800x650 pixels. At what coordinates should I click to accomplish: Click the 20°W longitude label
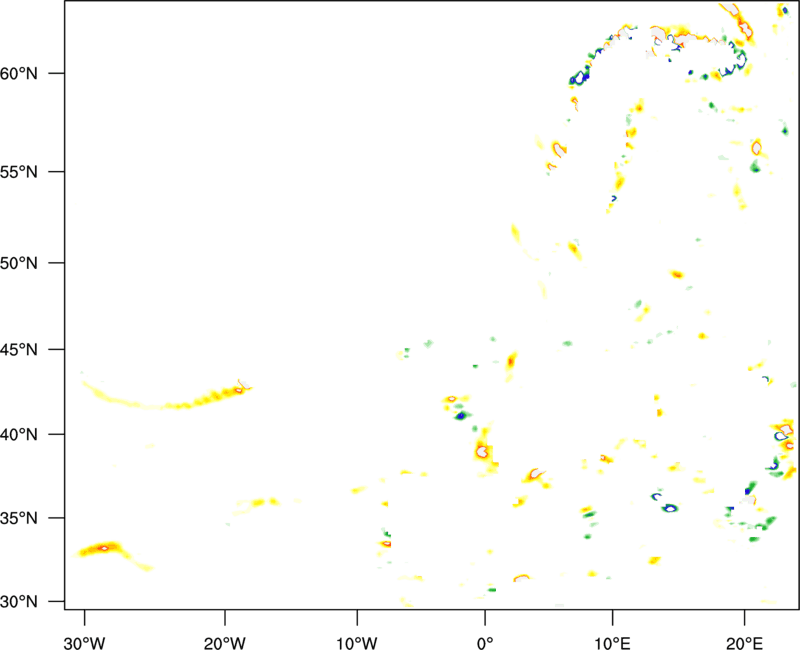click(x=225, y=643)
